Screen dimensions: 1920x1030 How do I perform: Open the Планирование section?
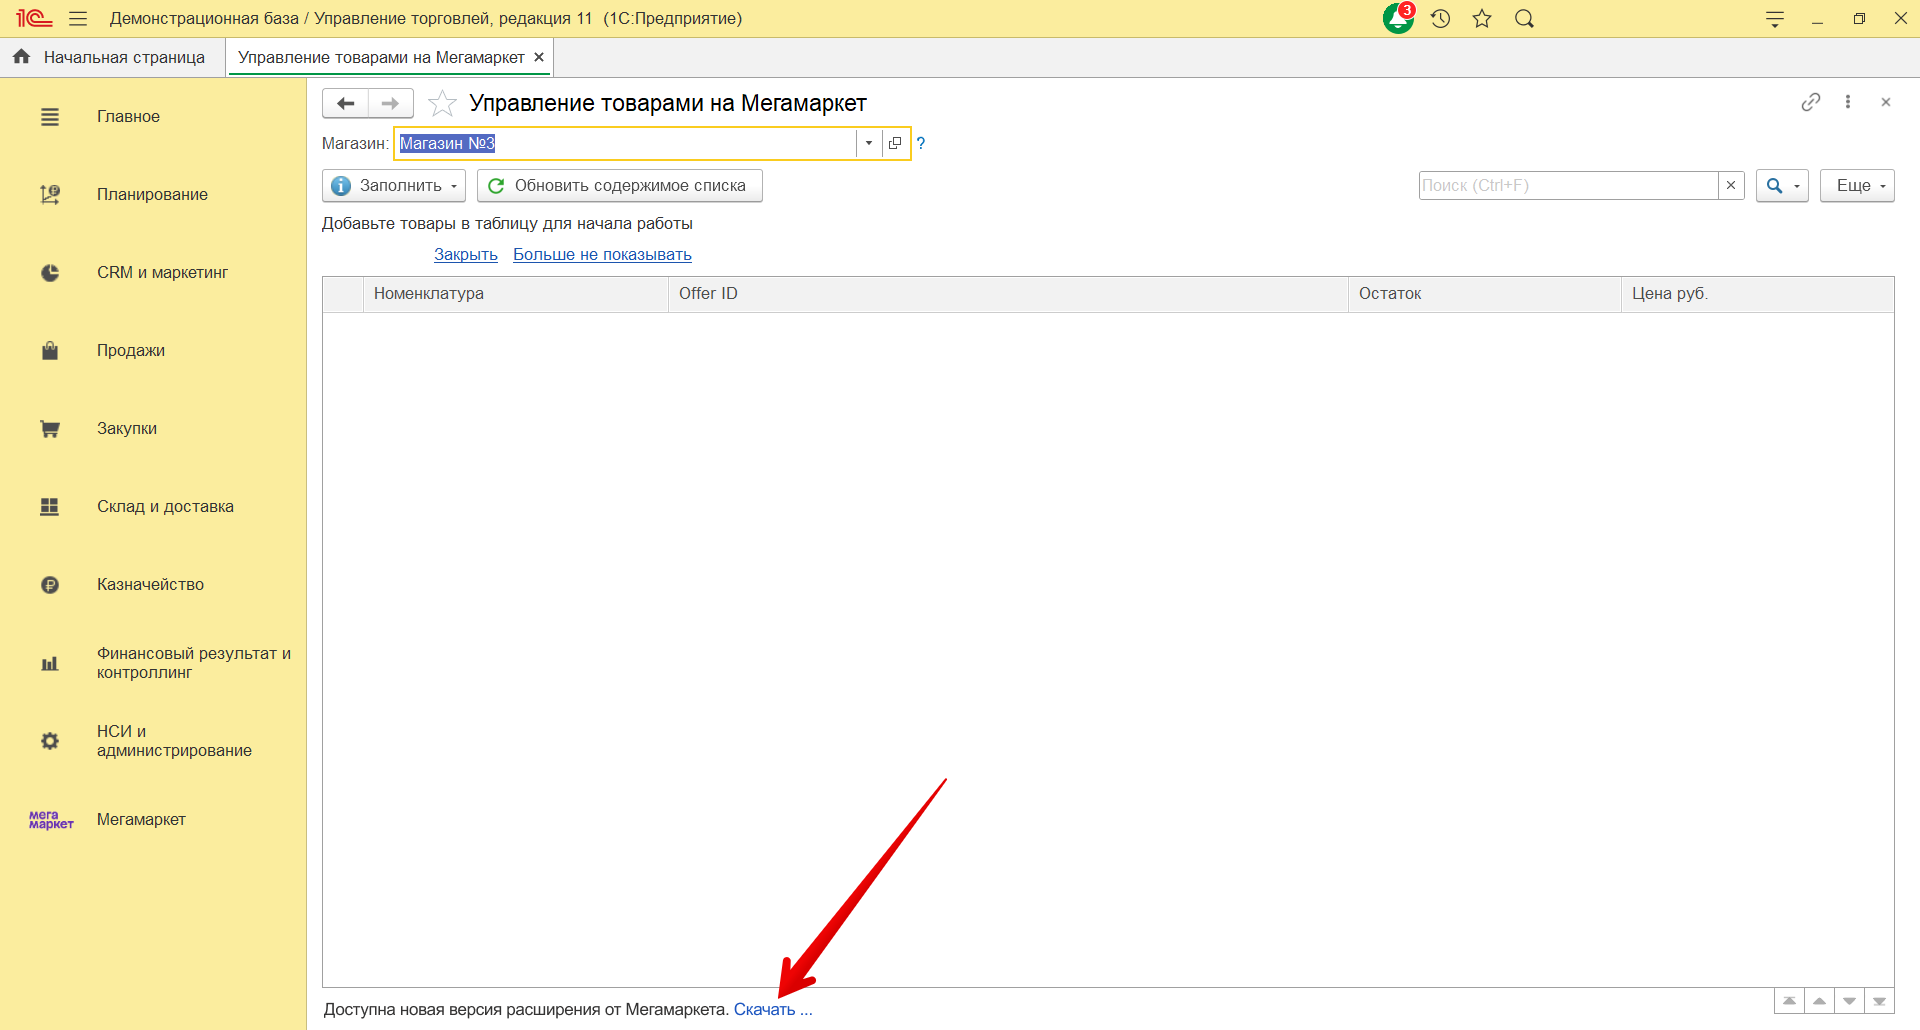click(152, 195)
